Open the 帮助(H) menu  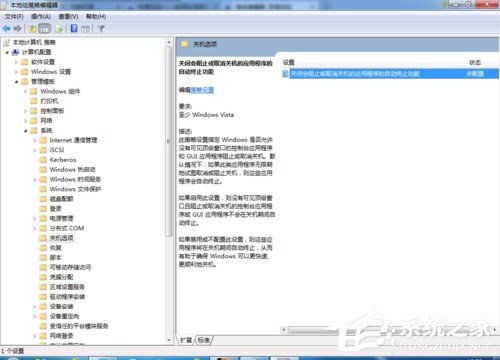[96, 16]
